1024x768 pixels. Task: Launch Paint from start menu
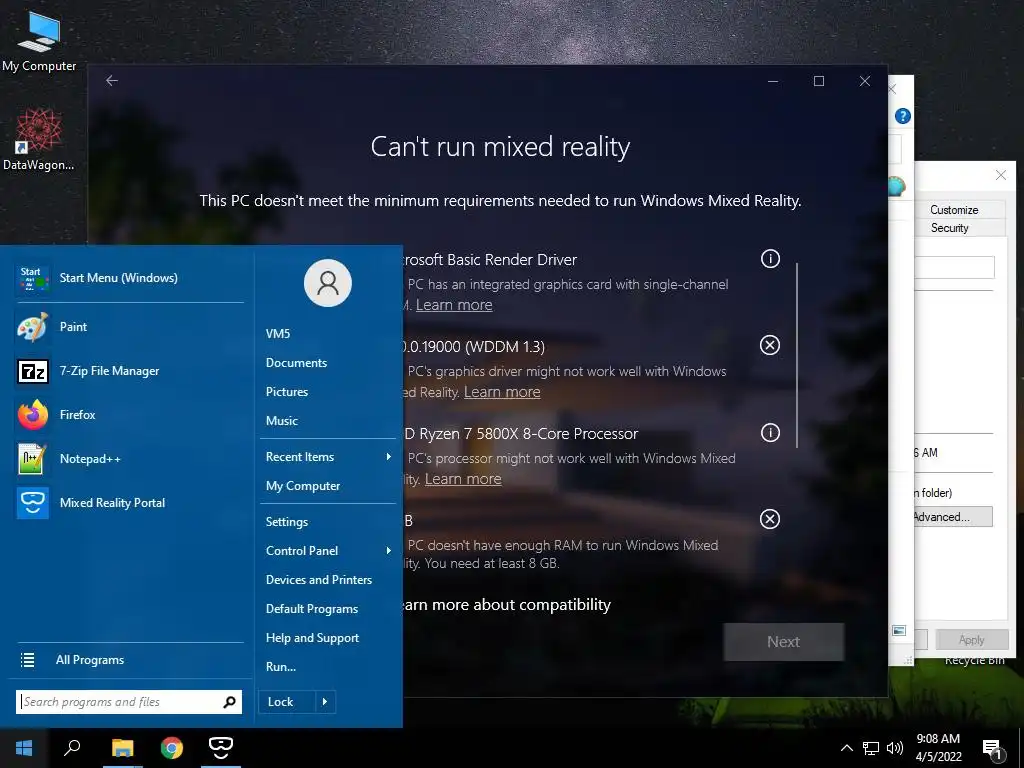[x=129, y=327]
